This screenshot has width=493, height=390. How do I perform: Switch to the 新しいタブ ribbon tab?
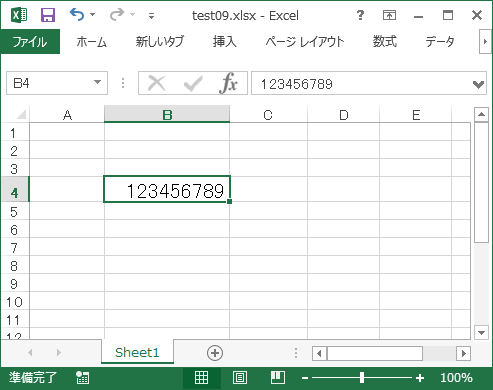click(x=160, y=42)
